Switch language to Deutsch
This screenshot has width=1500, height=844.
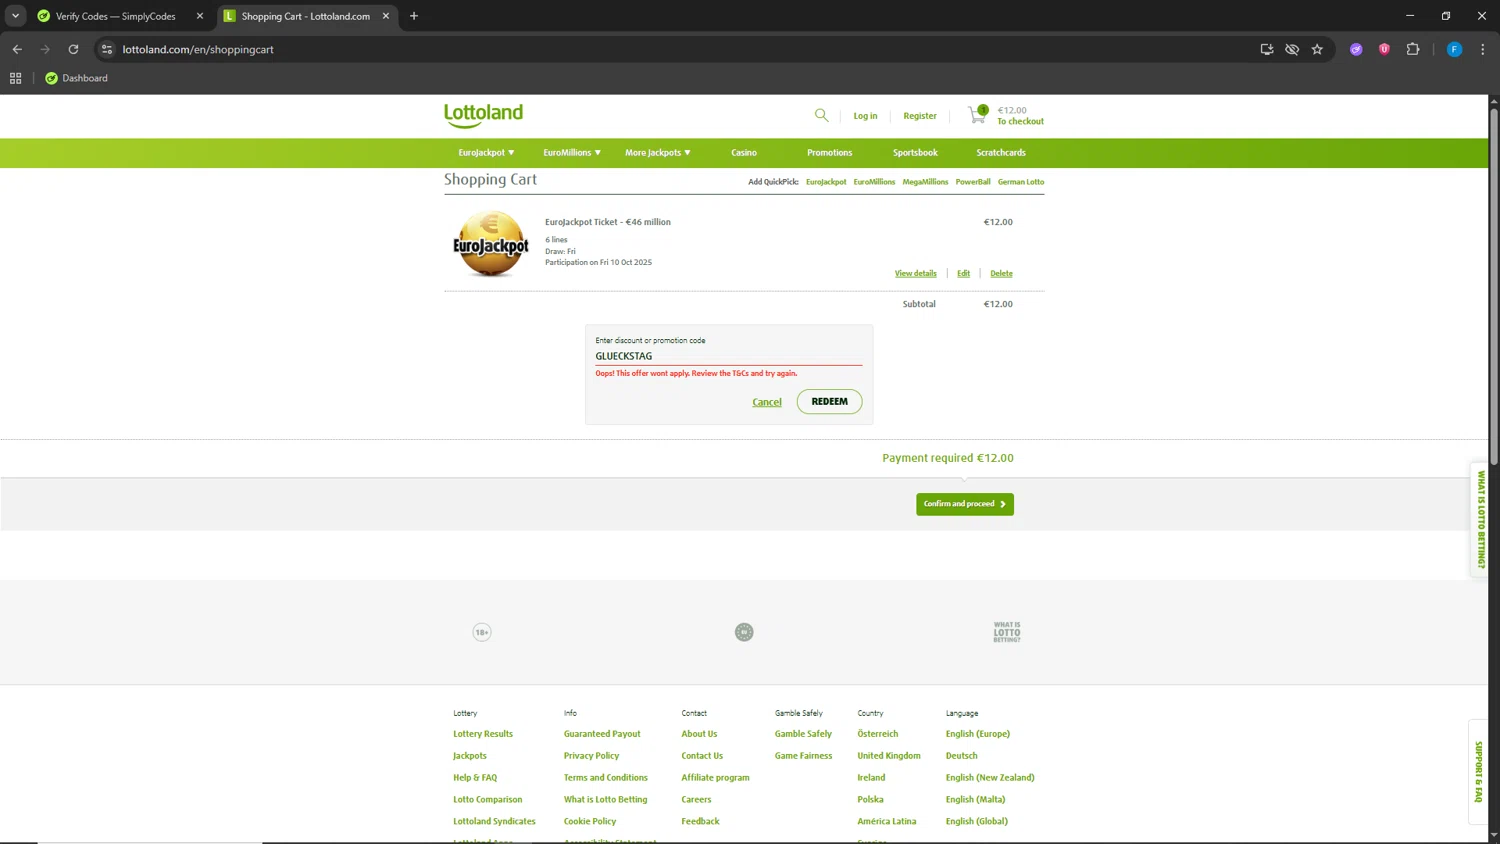(x=961, y=756)
